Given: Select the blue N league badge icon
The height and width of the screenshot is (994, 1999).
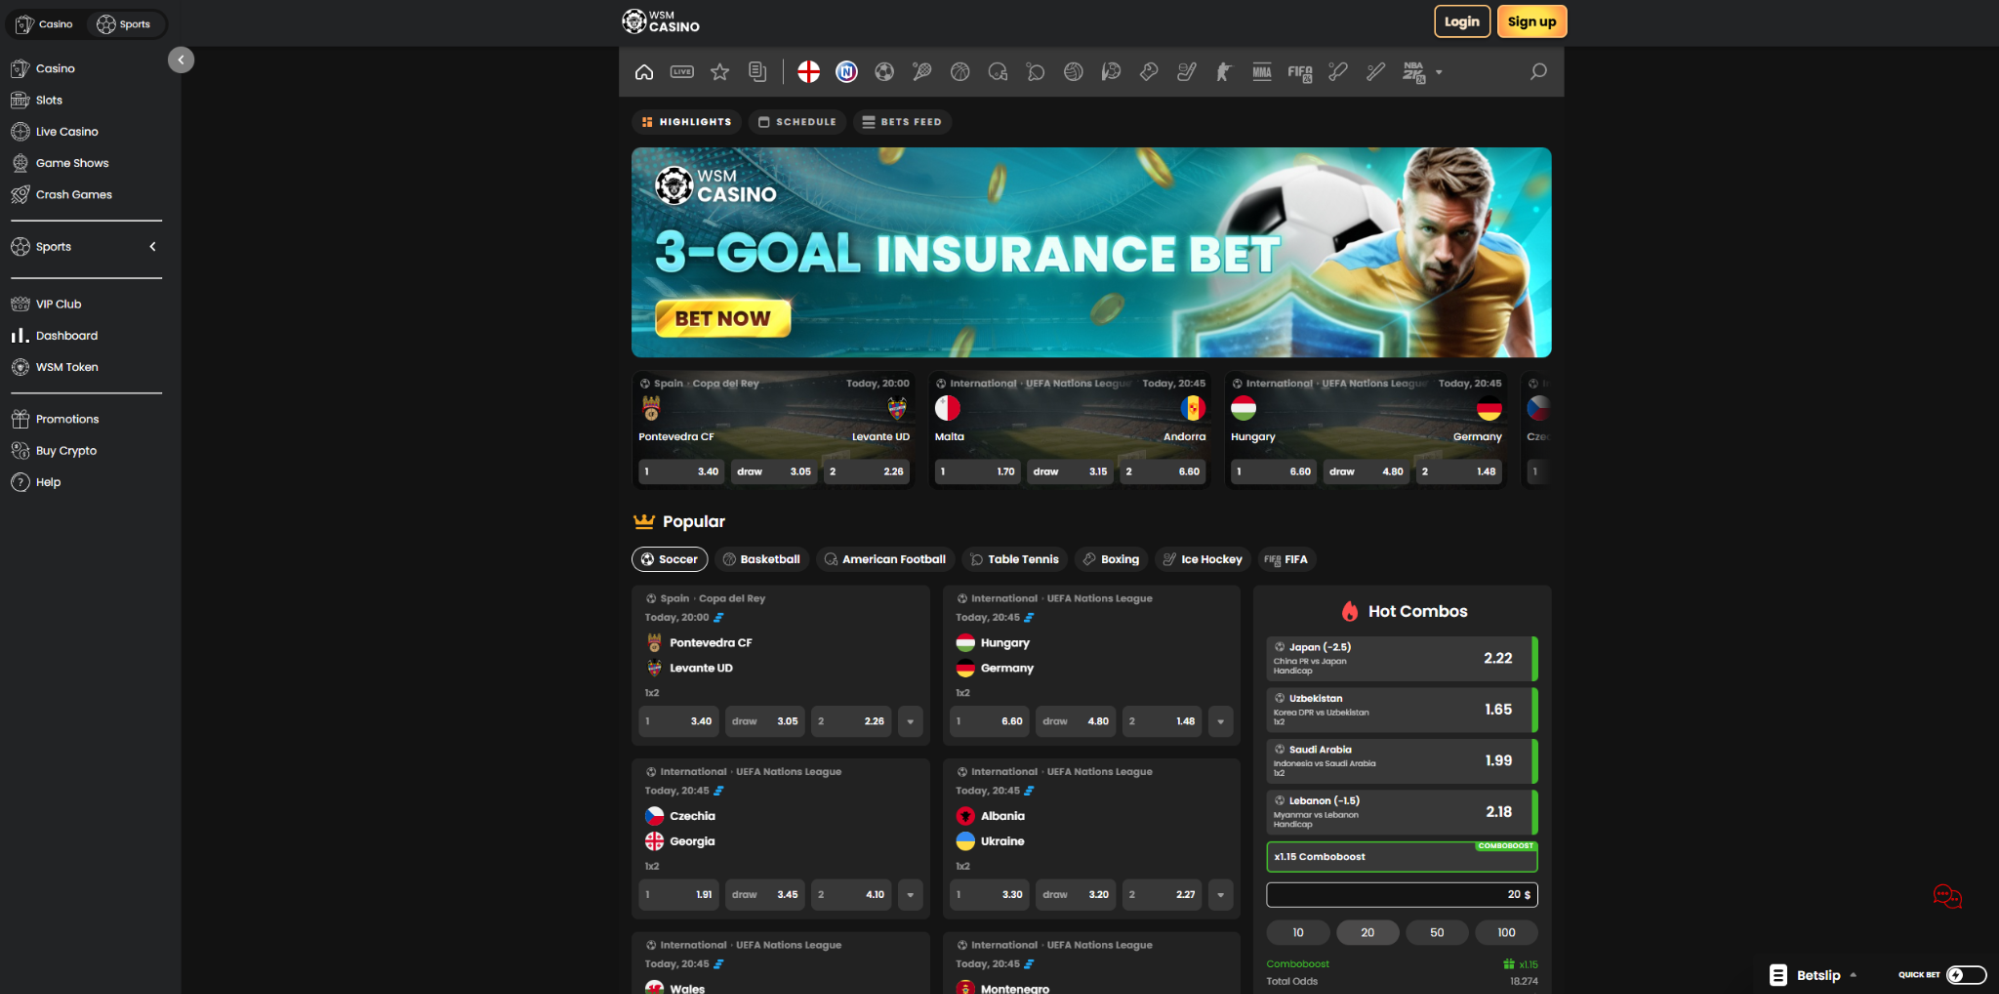Looking at the screenshot, I should click(x=847, y=72).
